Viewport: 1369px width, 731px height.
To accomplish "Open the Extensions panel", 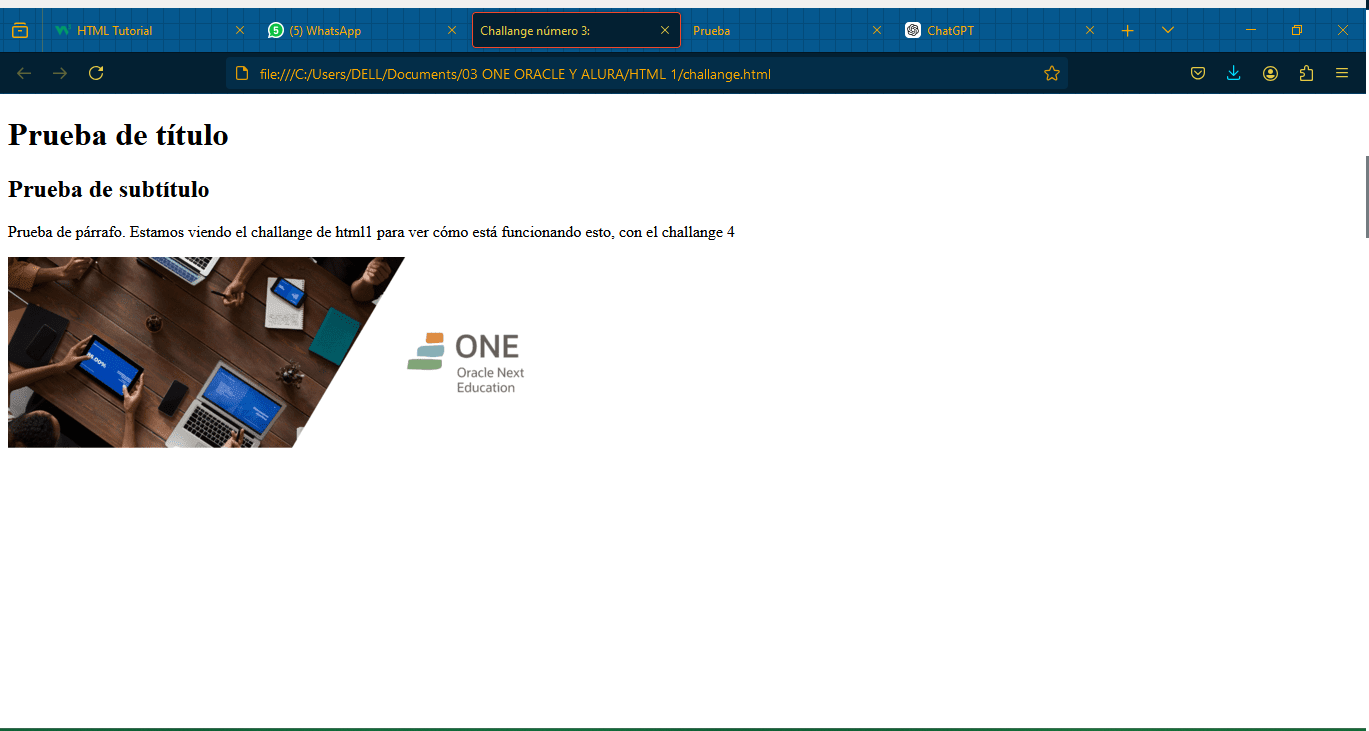I will point(1306,73).
